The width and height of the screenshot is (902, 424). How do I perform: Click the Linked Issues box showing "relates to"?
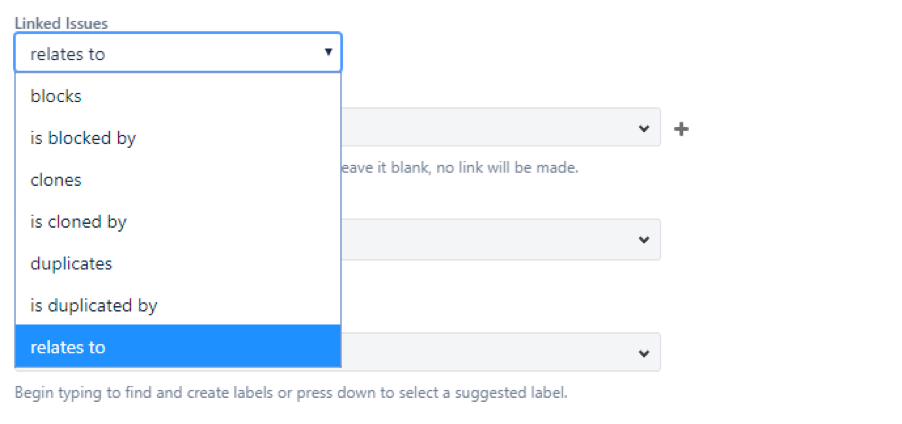(x=178, y=52)
